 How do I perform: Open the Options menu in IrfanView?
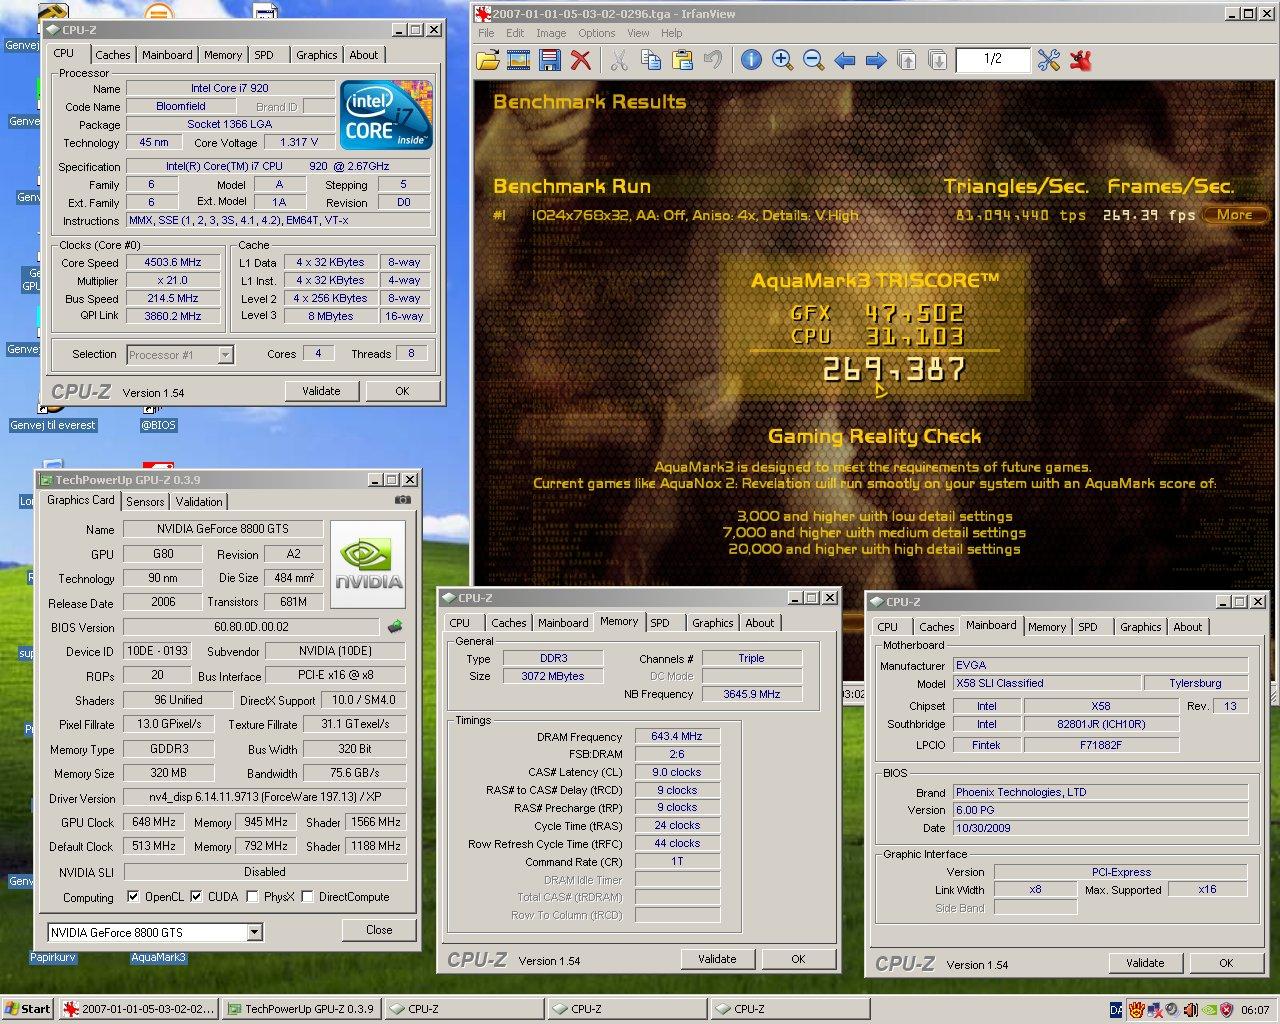[597, 33]
